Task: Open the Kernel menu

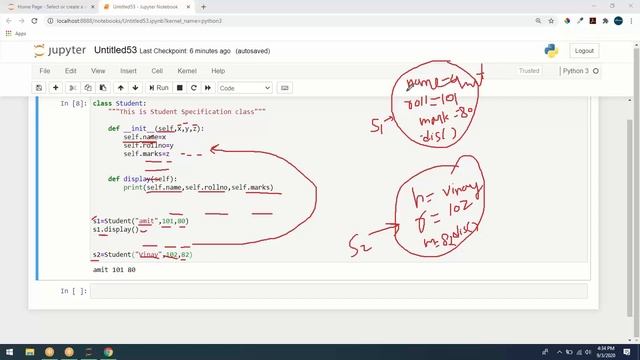Action: coord(187,71)
